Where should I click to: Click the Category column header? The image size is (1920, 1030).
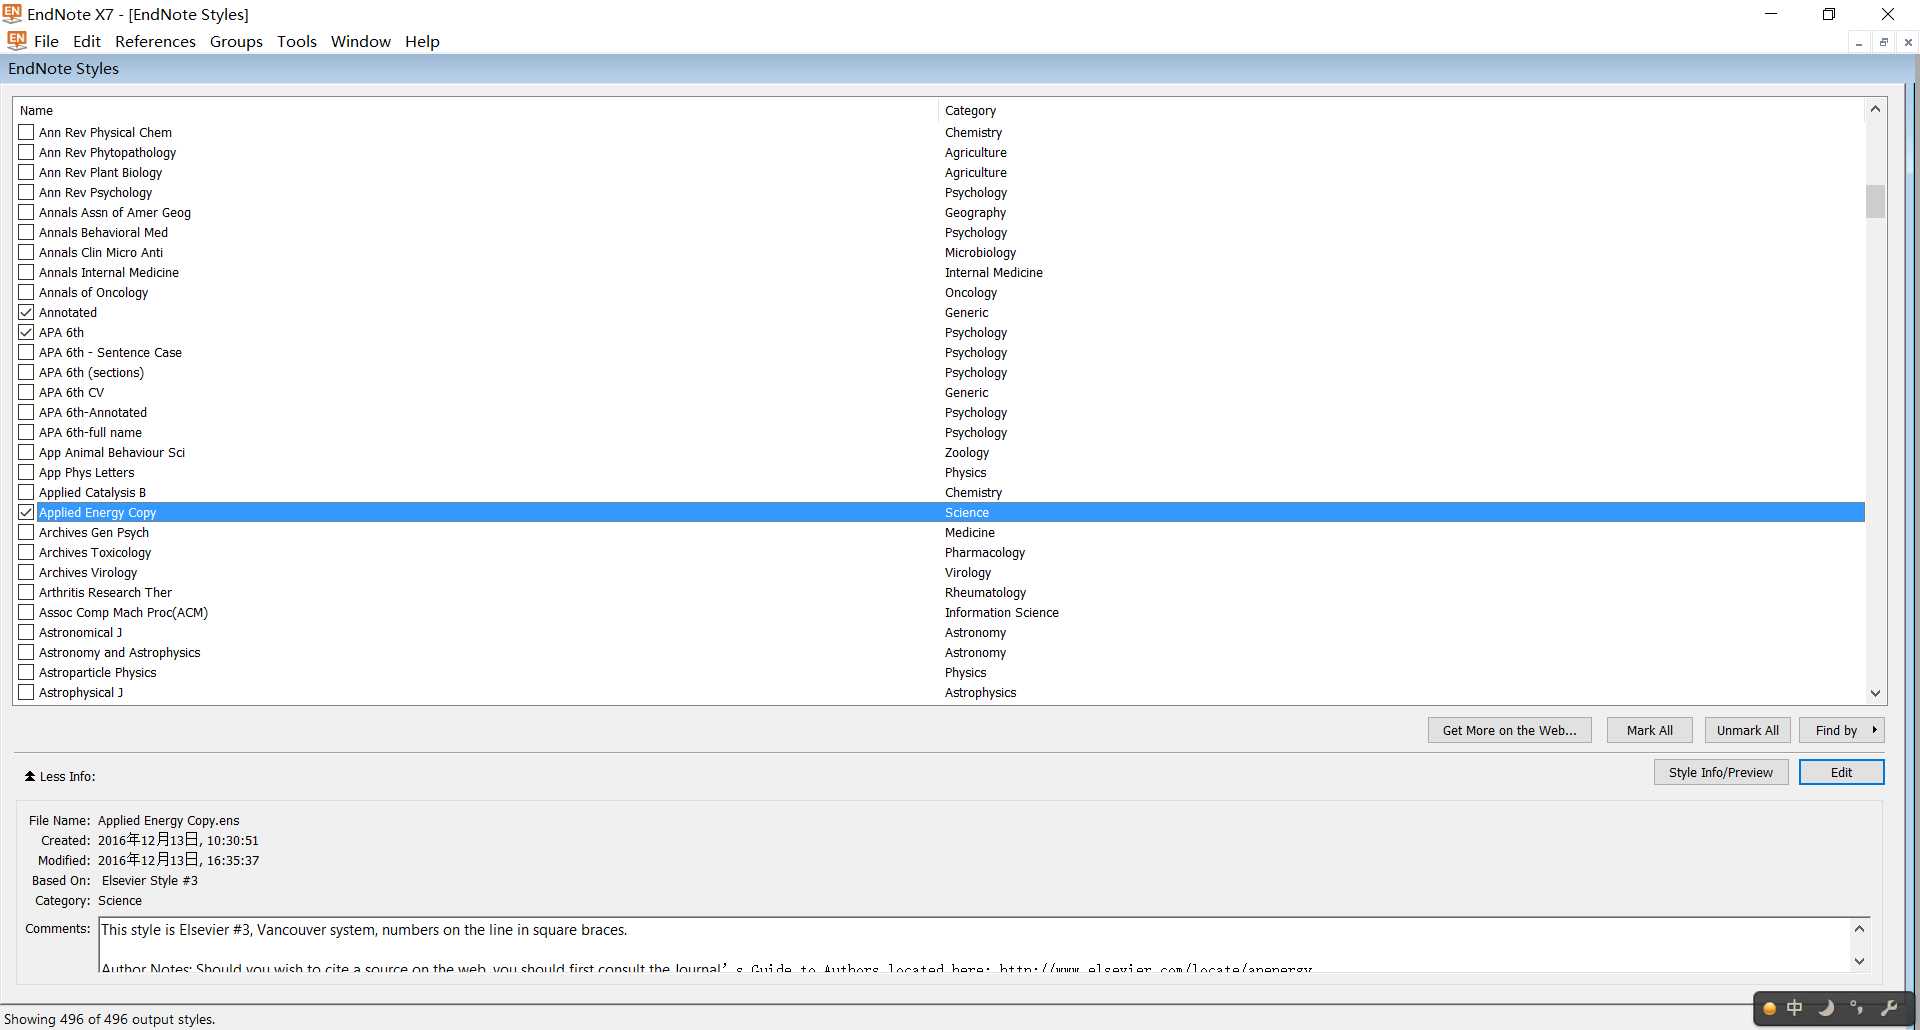(1401, 110)
